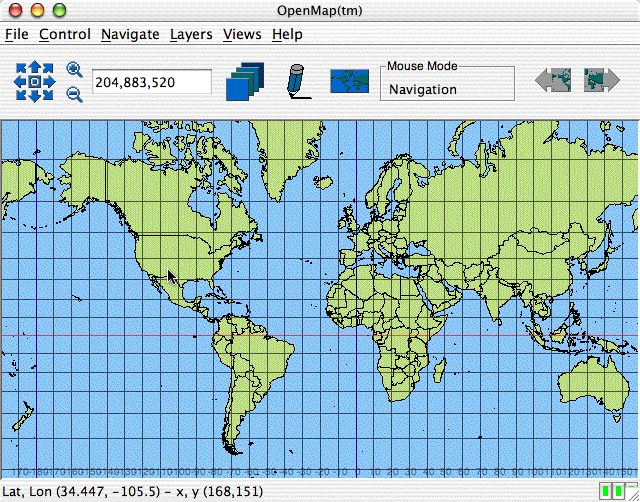Click Greenland on the map
Viewport: 640px width, 502px height.
[286, 155]
